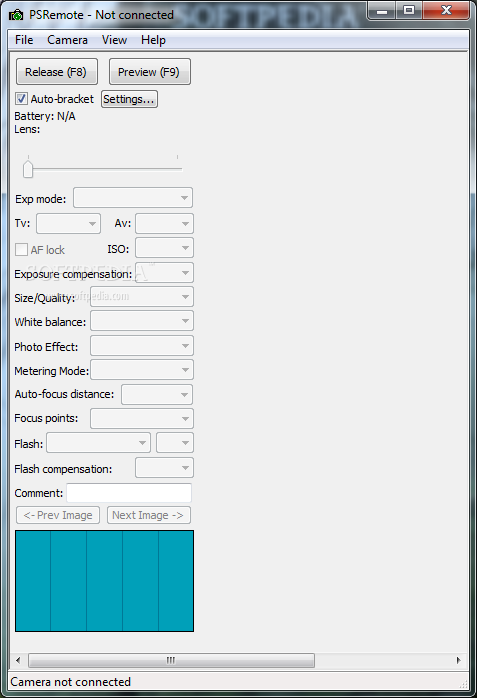
Task: Expand the Size/Quality dropdown
Action: click(142, 297)
